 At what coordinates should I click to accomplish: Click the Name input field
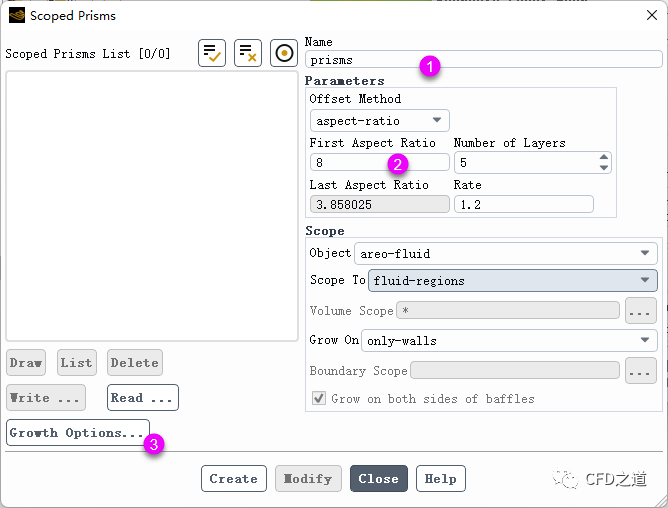point(484,60)
